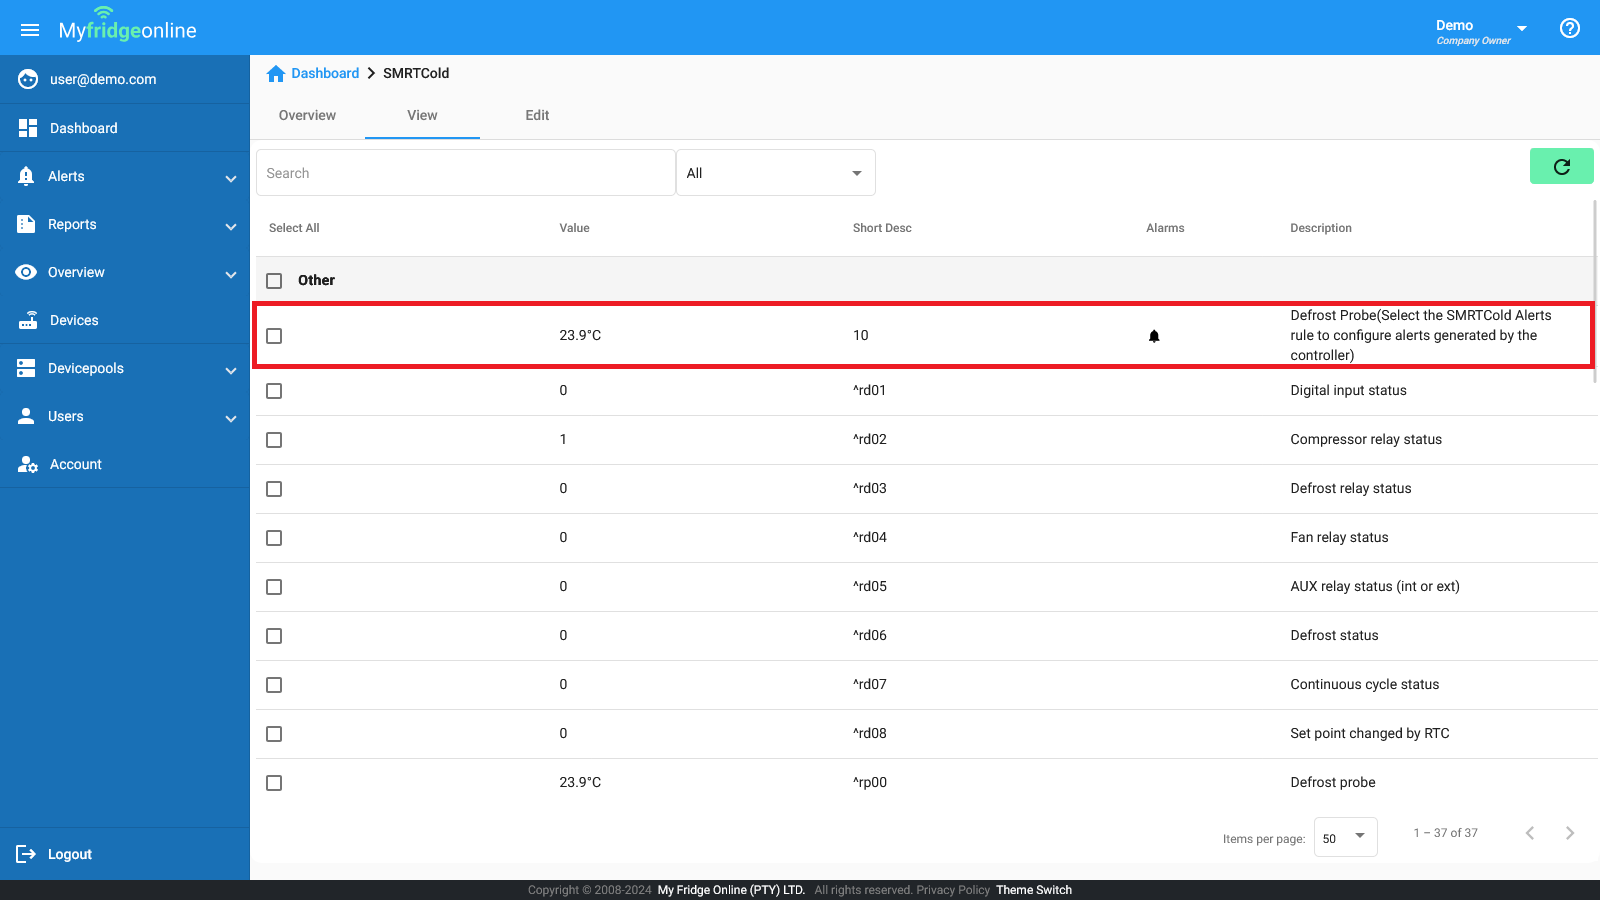The image size is (1600, 900).
Task: Tick checkbox for Set point changed by RTC
Action: [274, 734]
